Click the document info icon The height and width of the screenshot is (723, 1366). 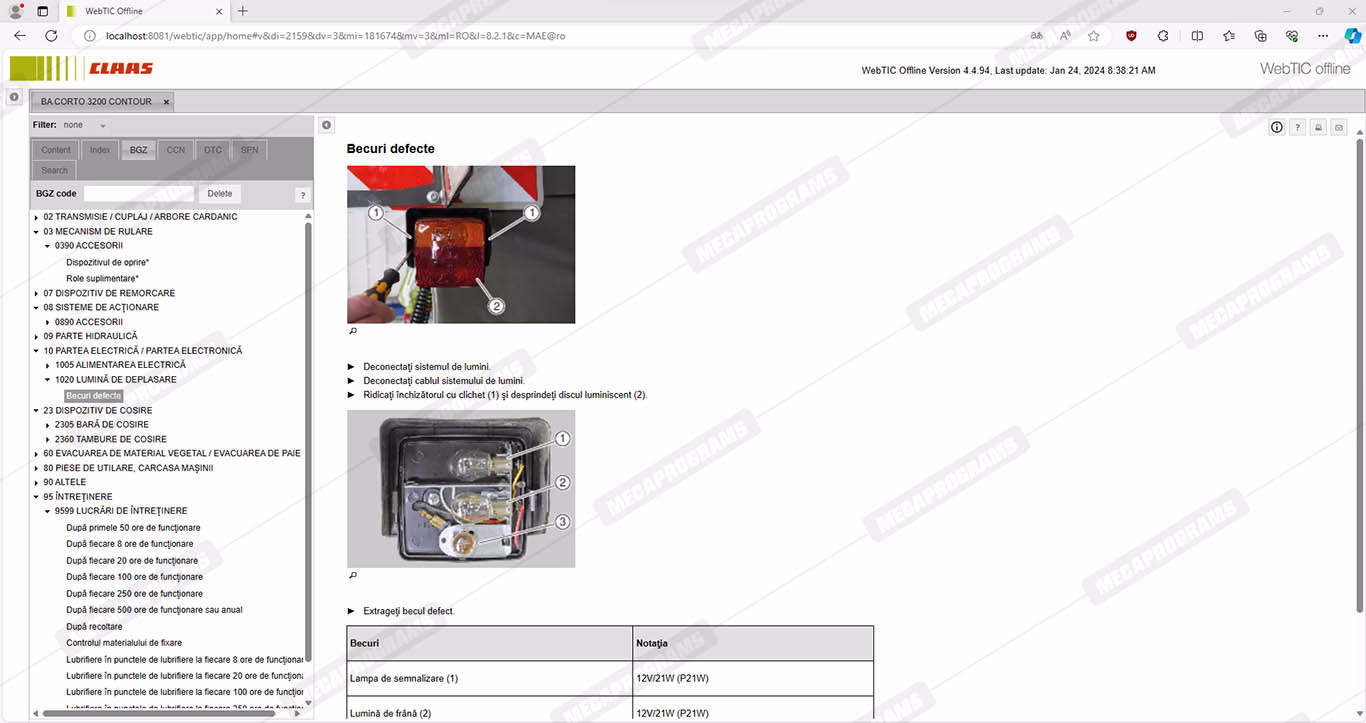(1277, 127)
